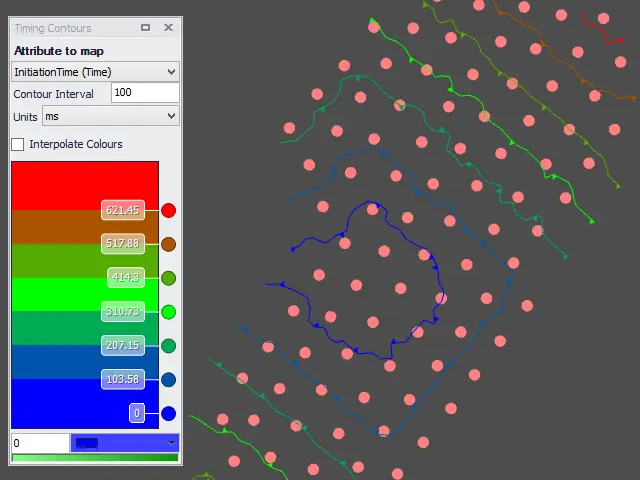Enable the Interpolate Colours checkbox
Screen dimensions: 640x480
tap(18, 144)
